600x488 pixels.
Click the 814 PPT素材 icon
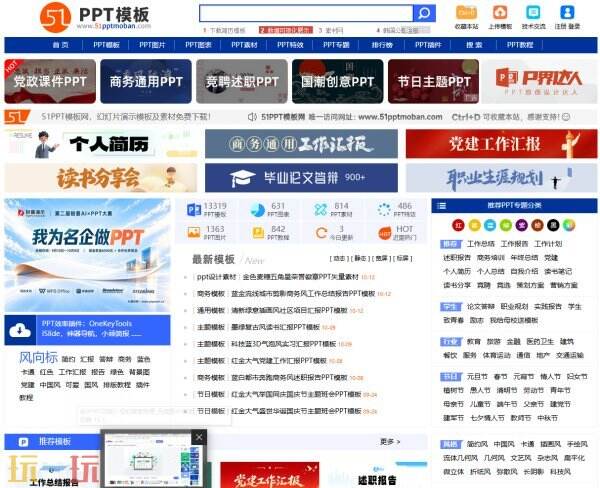[x=321, y=210]
